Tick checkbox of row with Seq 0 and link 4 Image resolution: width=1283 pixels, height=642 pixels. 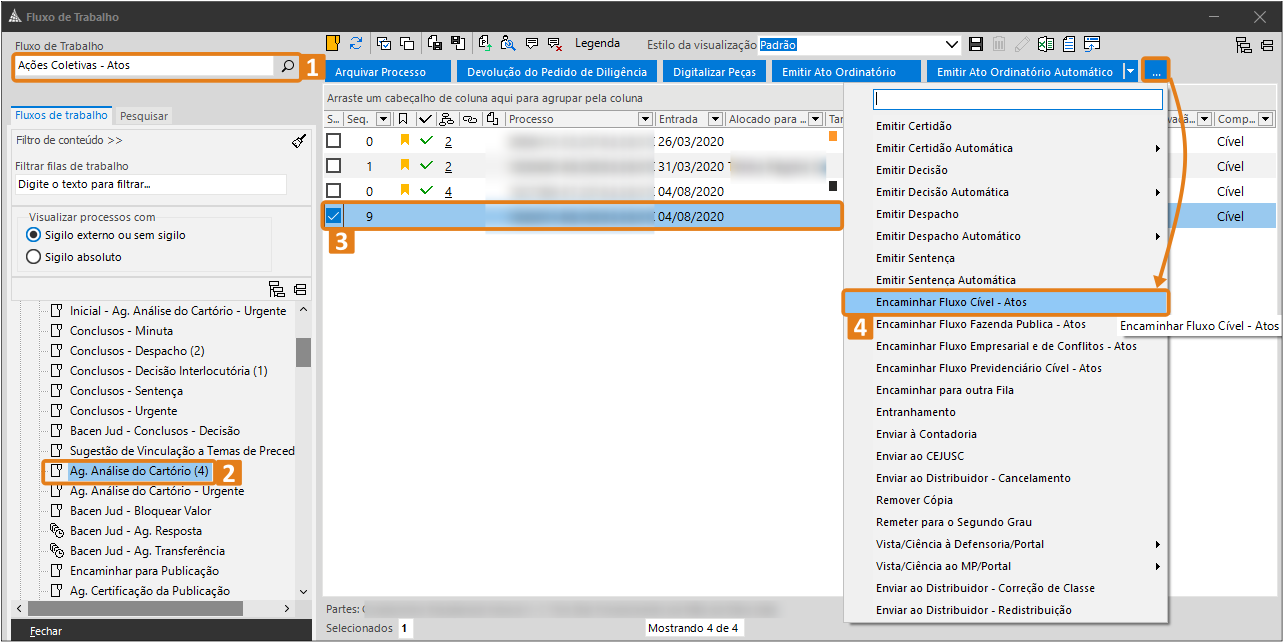(x=334, y=190)
